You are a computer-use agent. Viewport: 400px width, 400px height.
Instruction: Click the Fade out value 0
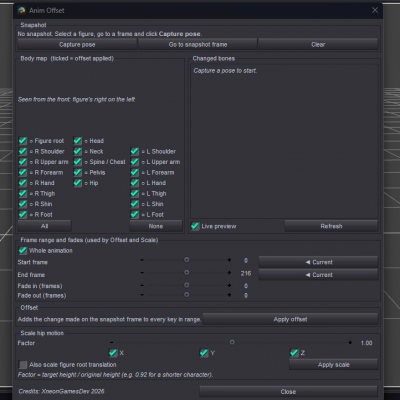pyautogui.click(x=246, y=296)
